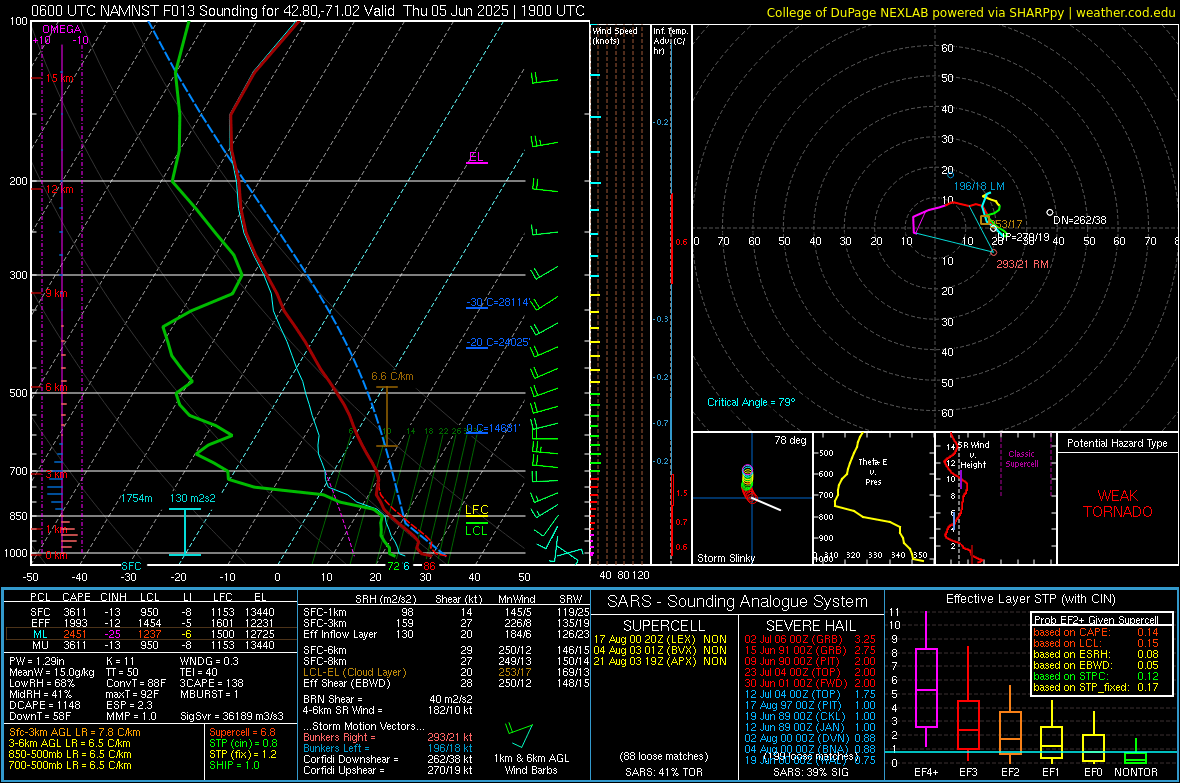This screenshot has height=783, width=1180.
Task: Select the Classic Supercell purple label
Action: pyautogui.click(x=1021, y=459)
